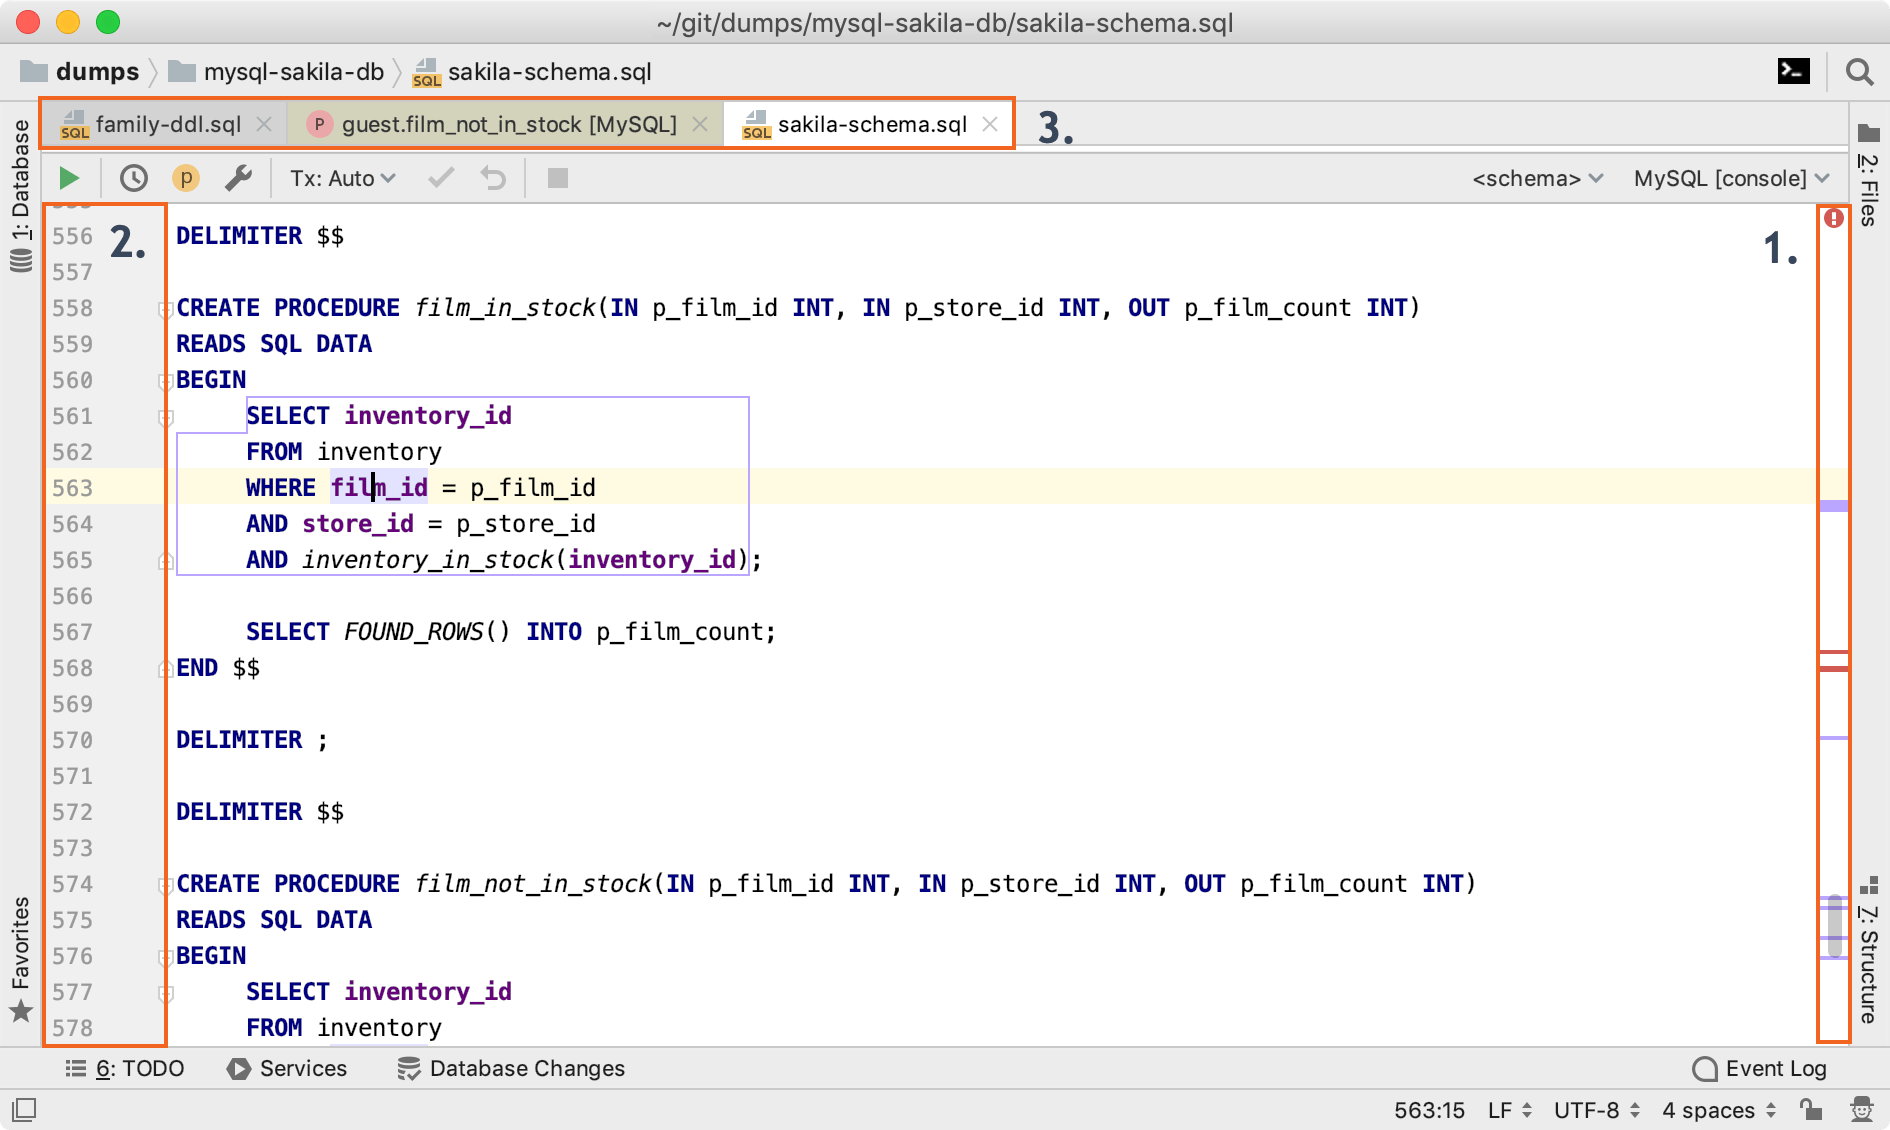
Task: Open the Event Log panel
Action: [x=1760, y=1068]
